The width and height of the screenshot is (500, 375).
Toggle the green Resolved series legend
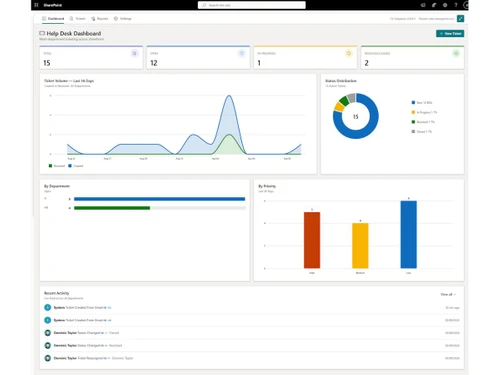click(x=57, y=166)
